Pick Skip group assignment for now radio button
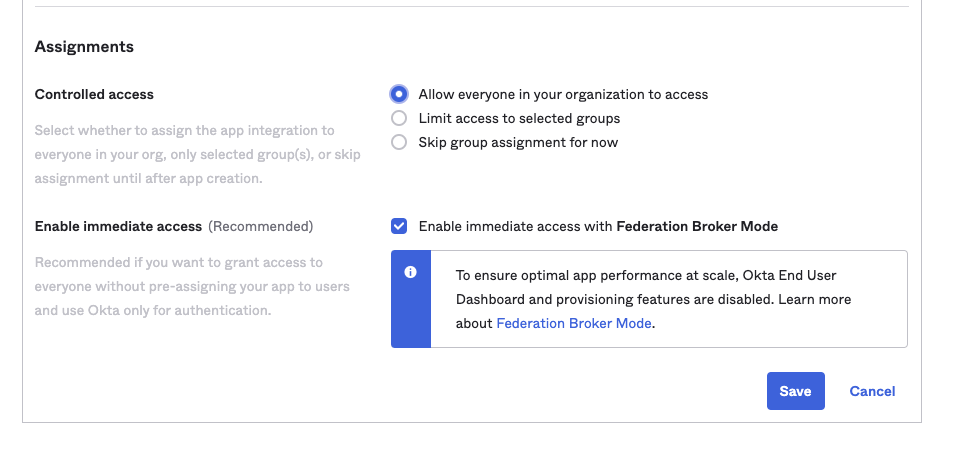Image resolution: width=966 pixels, height=453 pixels. click(x=399, y=142)
